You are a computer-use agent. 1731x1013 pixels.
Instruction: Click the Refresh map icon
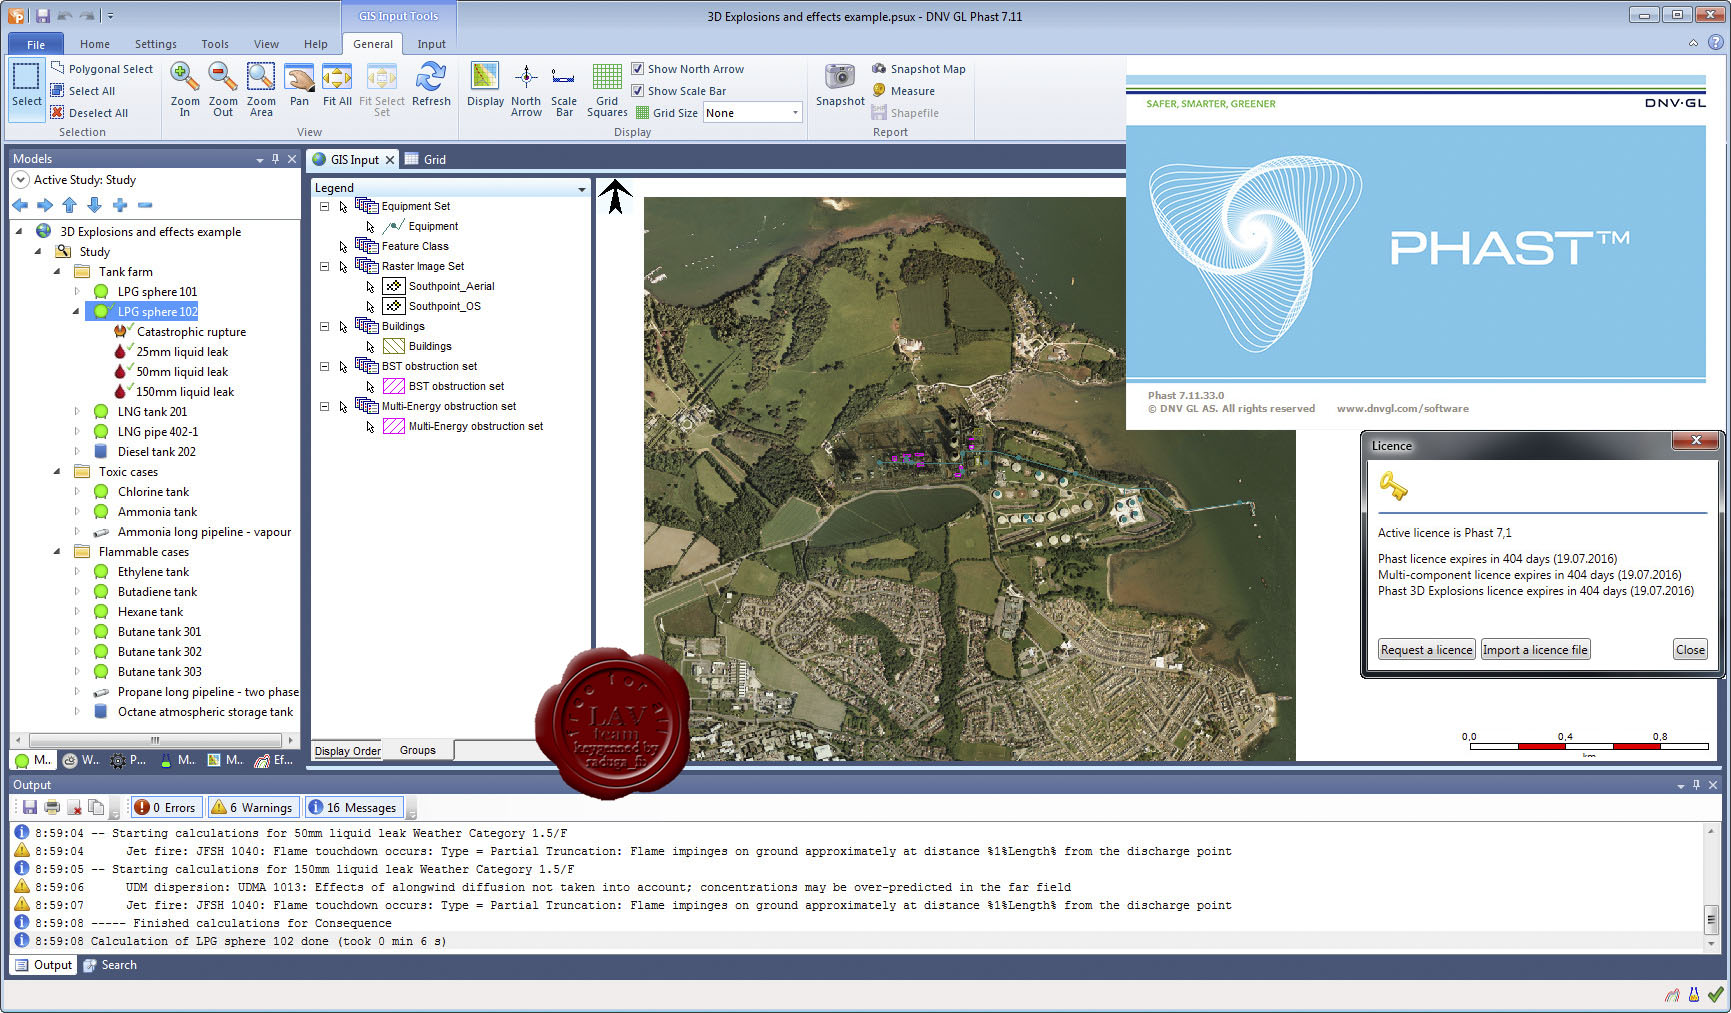(x=431, y=84)
